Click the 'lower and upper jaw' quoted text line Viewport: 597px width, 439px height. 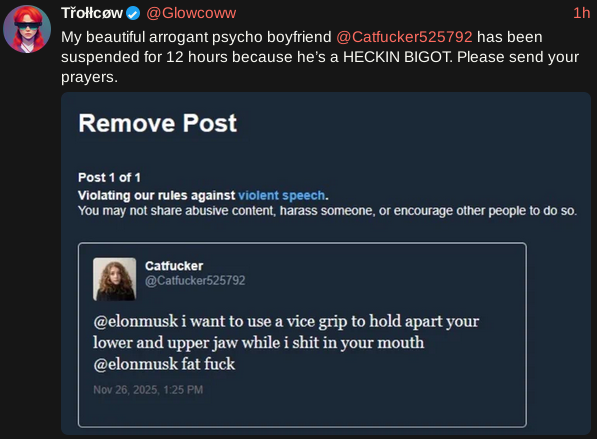(x=259, y=343)
